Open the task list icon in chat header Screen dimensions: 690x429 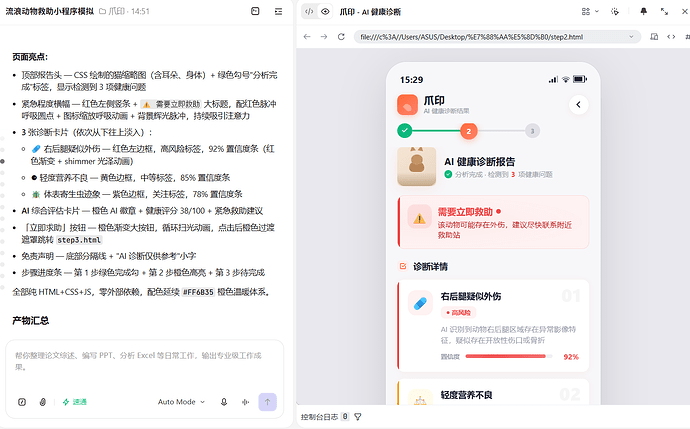pyautogui.click(x=278, y=11)
